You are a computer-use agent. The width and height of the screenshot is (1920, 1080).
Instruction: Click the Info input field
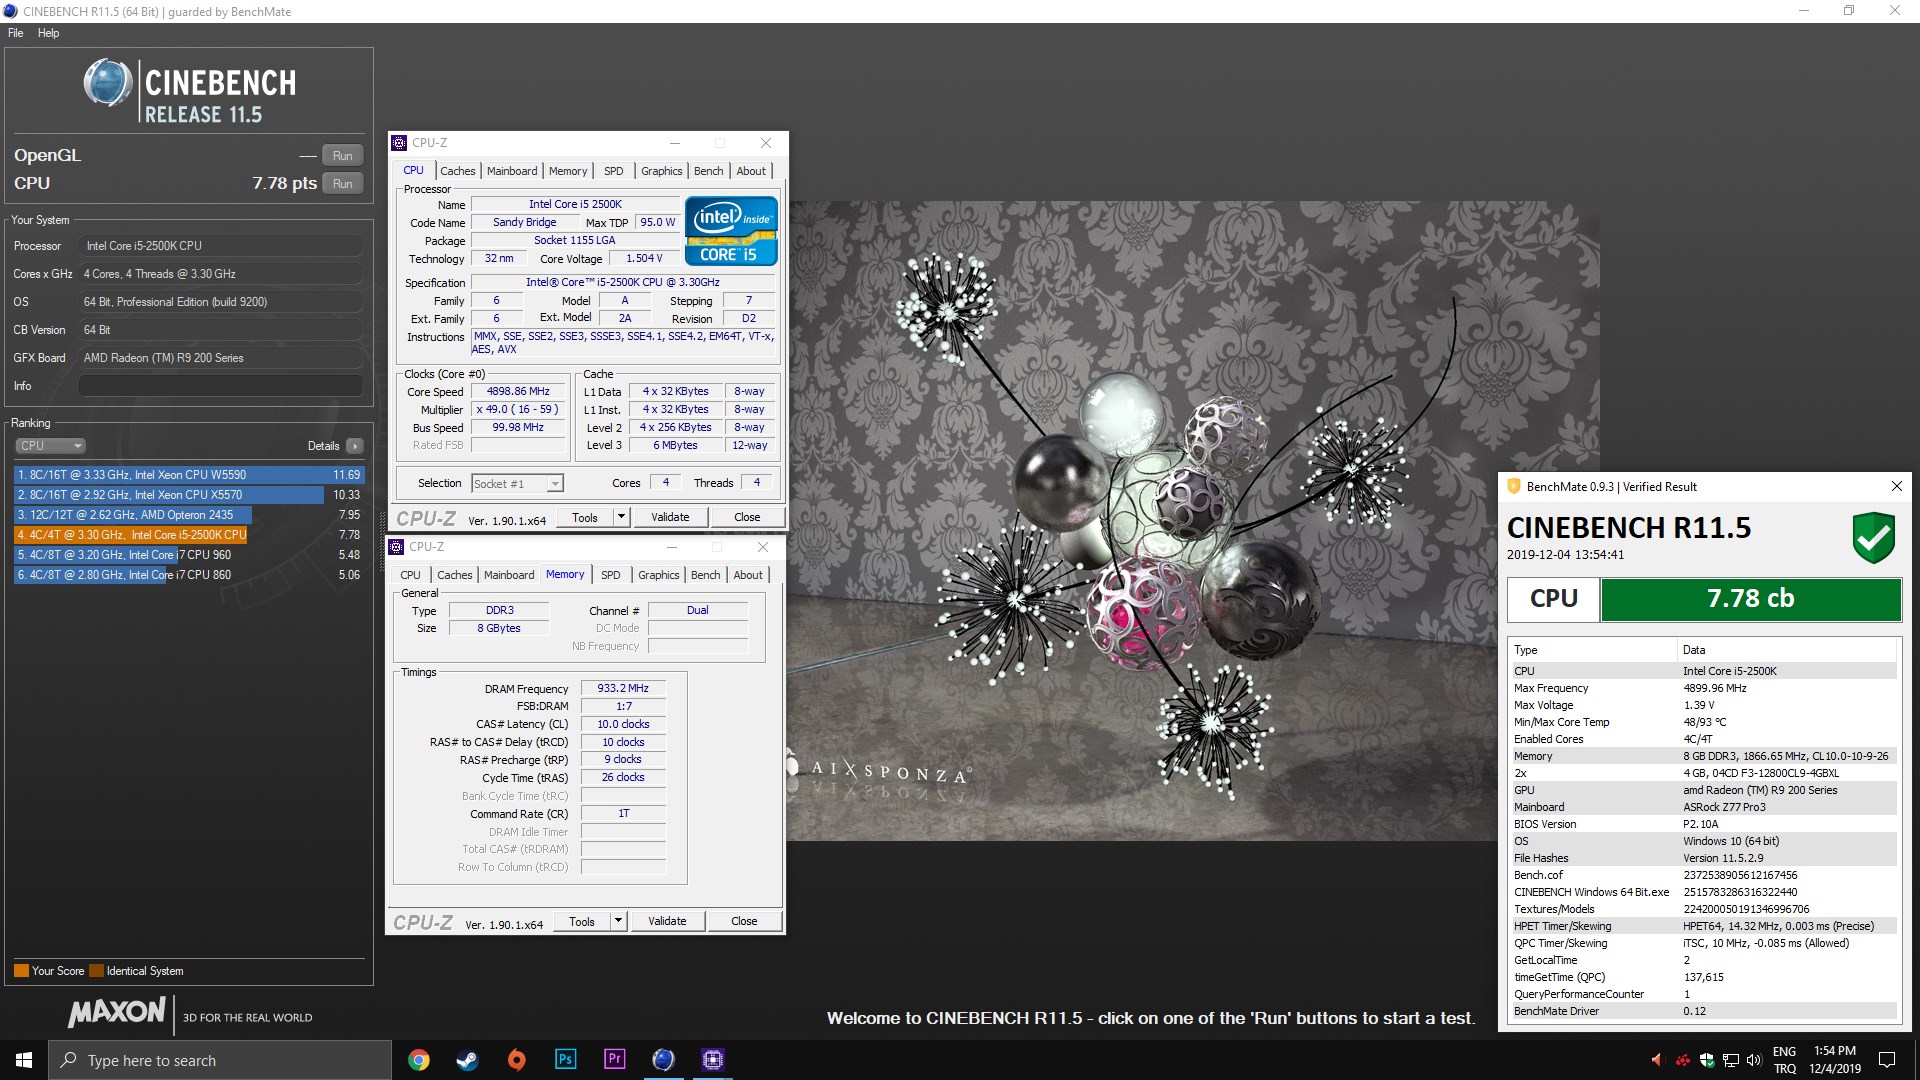220,386
